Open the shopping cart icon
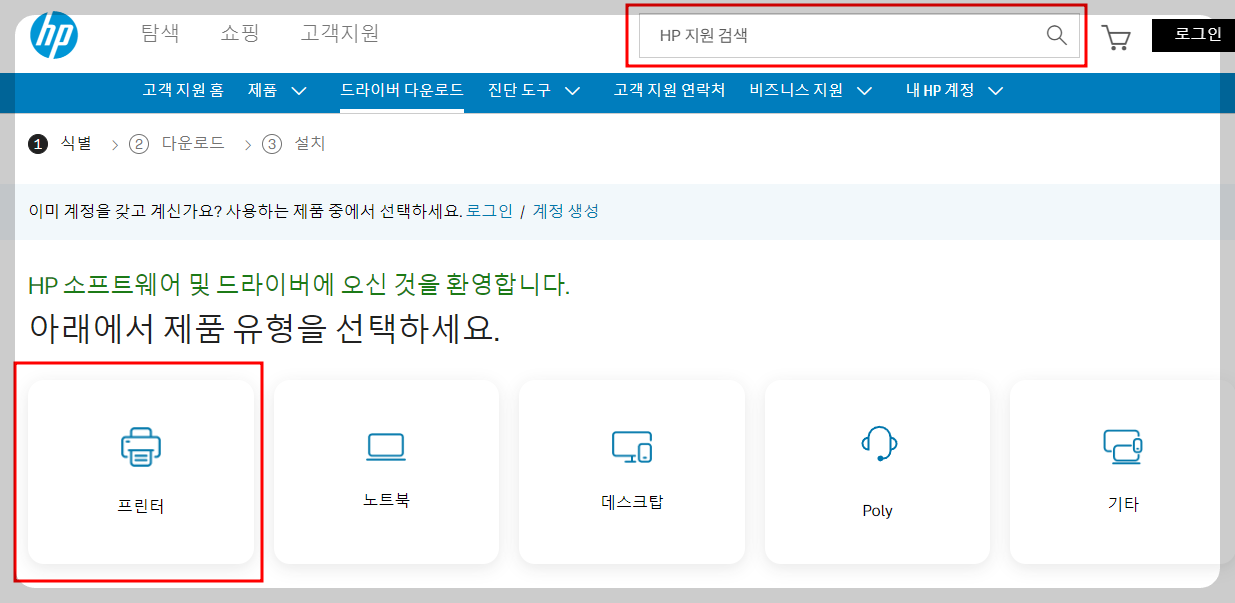 pyautogui.click(x=1117, y=37)
